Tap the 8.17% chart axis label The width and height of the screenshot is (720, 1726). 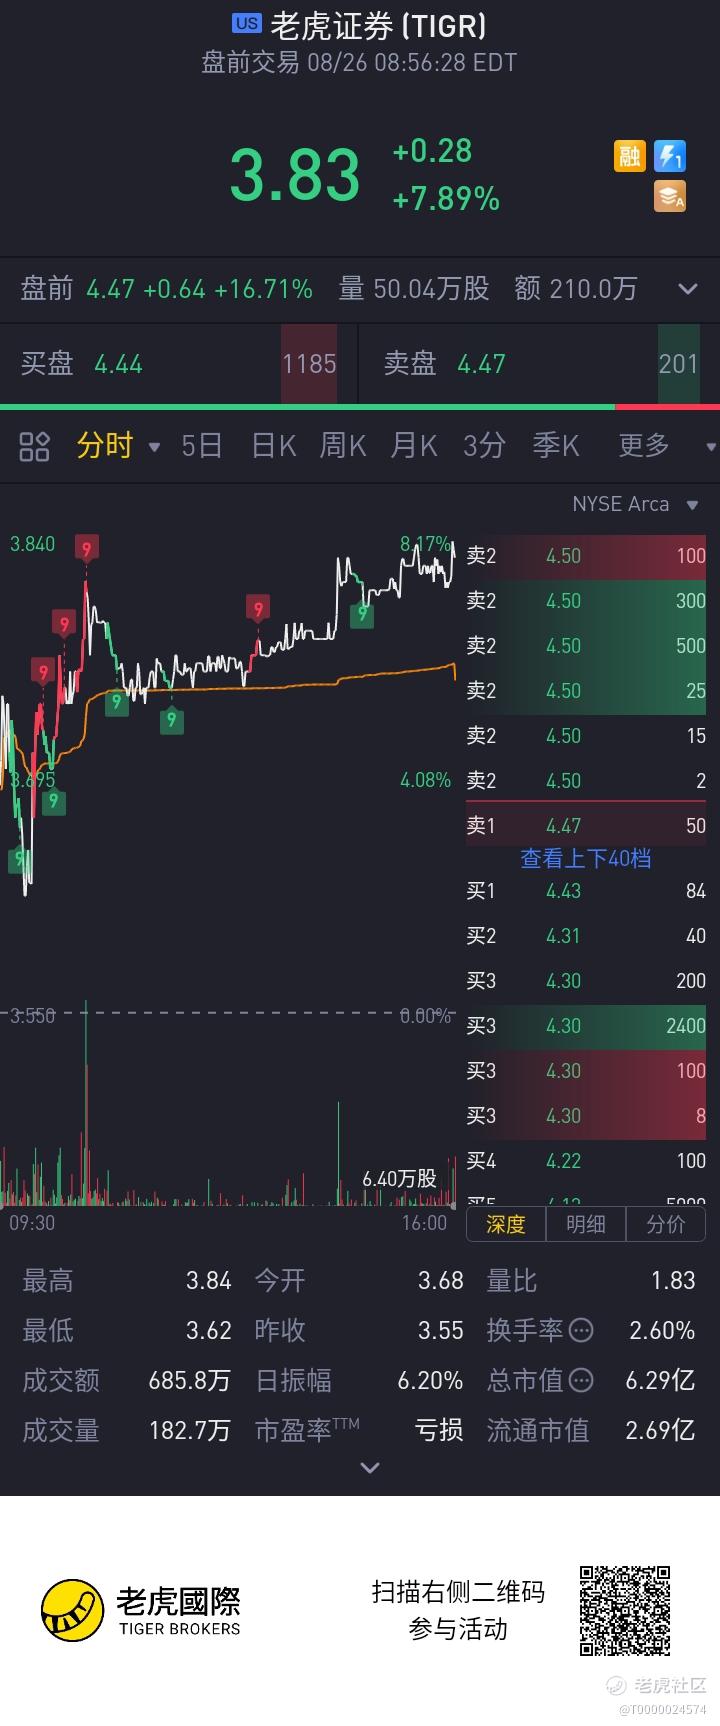click(425, 544)
